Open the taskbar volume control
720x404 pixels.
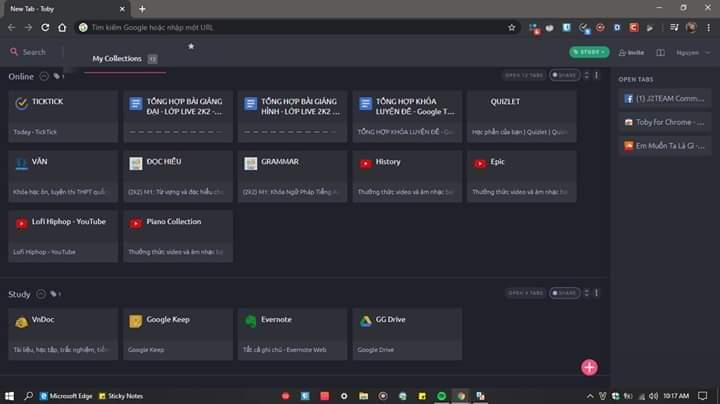(653, 396)
